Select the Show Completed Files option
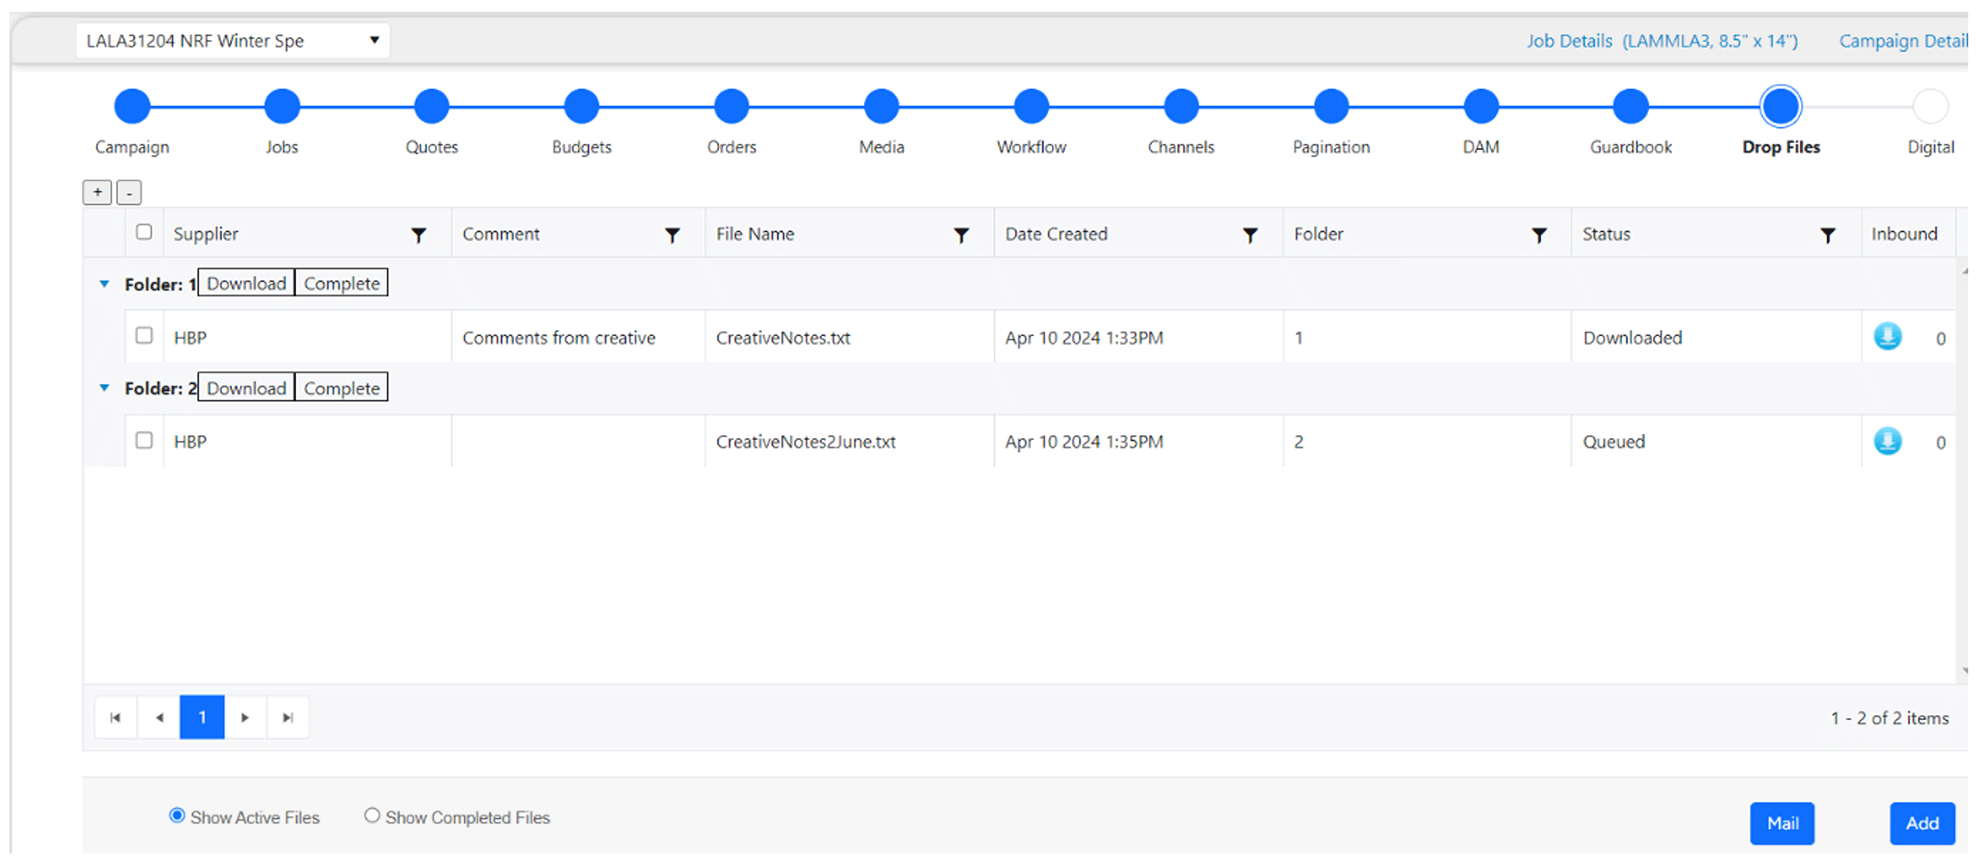 (x=372, y=816)
